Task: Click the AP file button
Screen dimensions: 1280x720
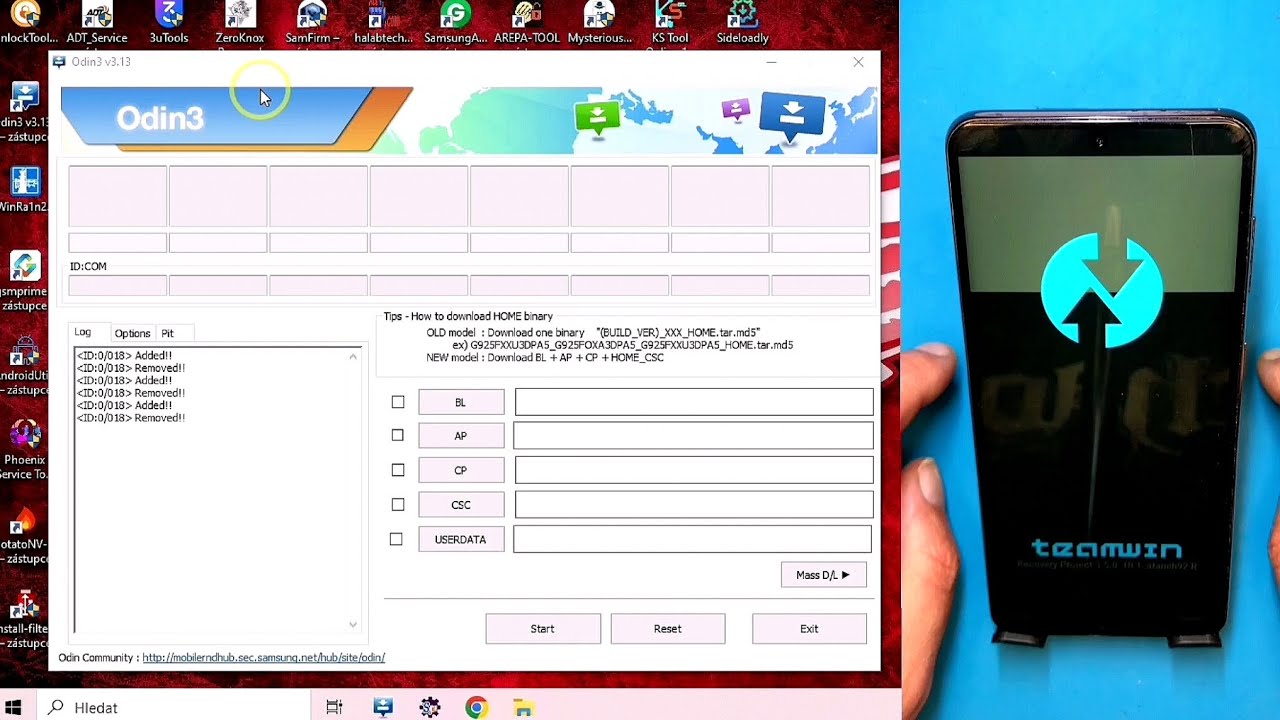Action: 461,436
